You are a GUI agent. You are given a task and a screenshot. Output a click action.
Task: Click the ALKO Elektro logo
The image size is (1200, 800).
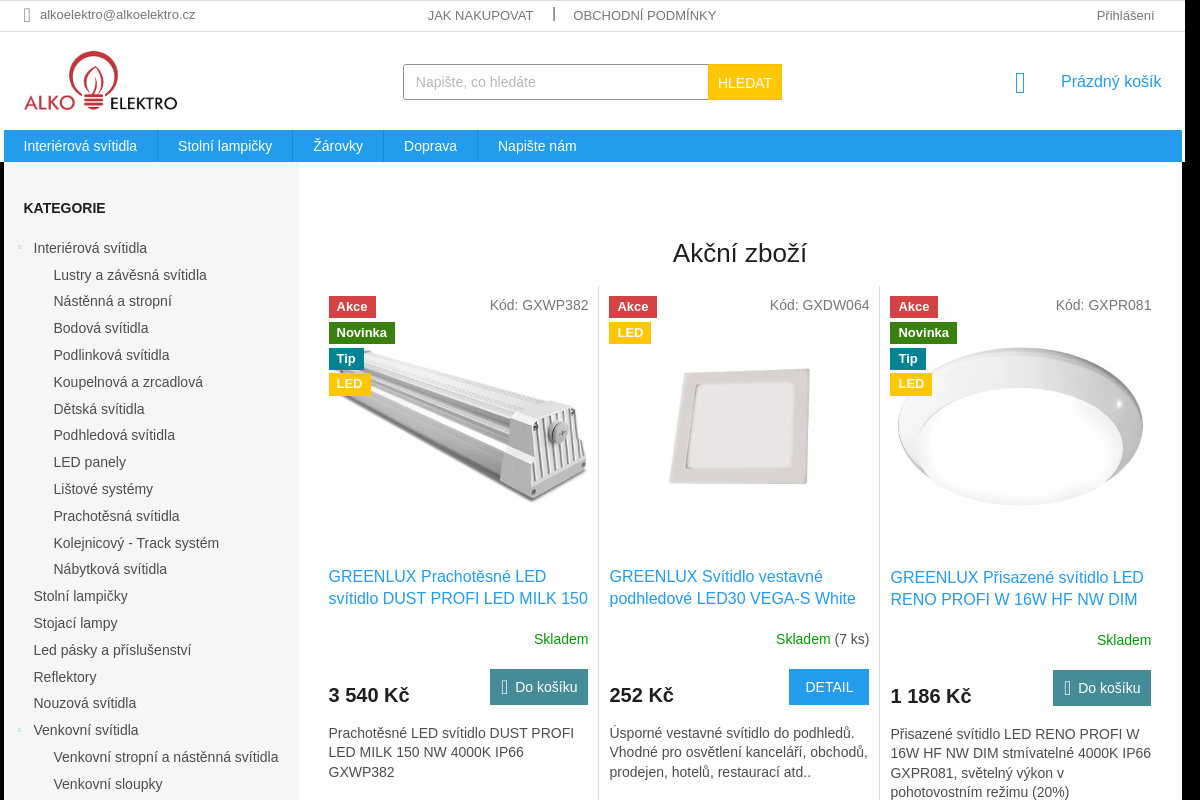(x=101, y=82)
